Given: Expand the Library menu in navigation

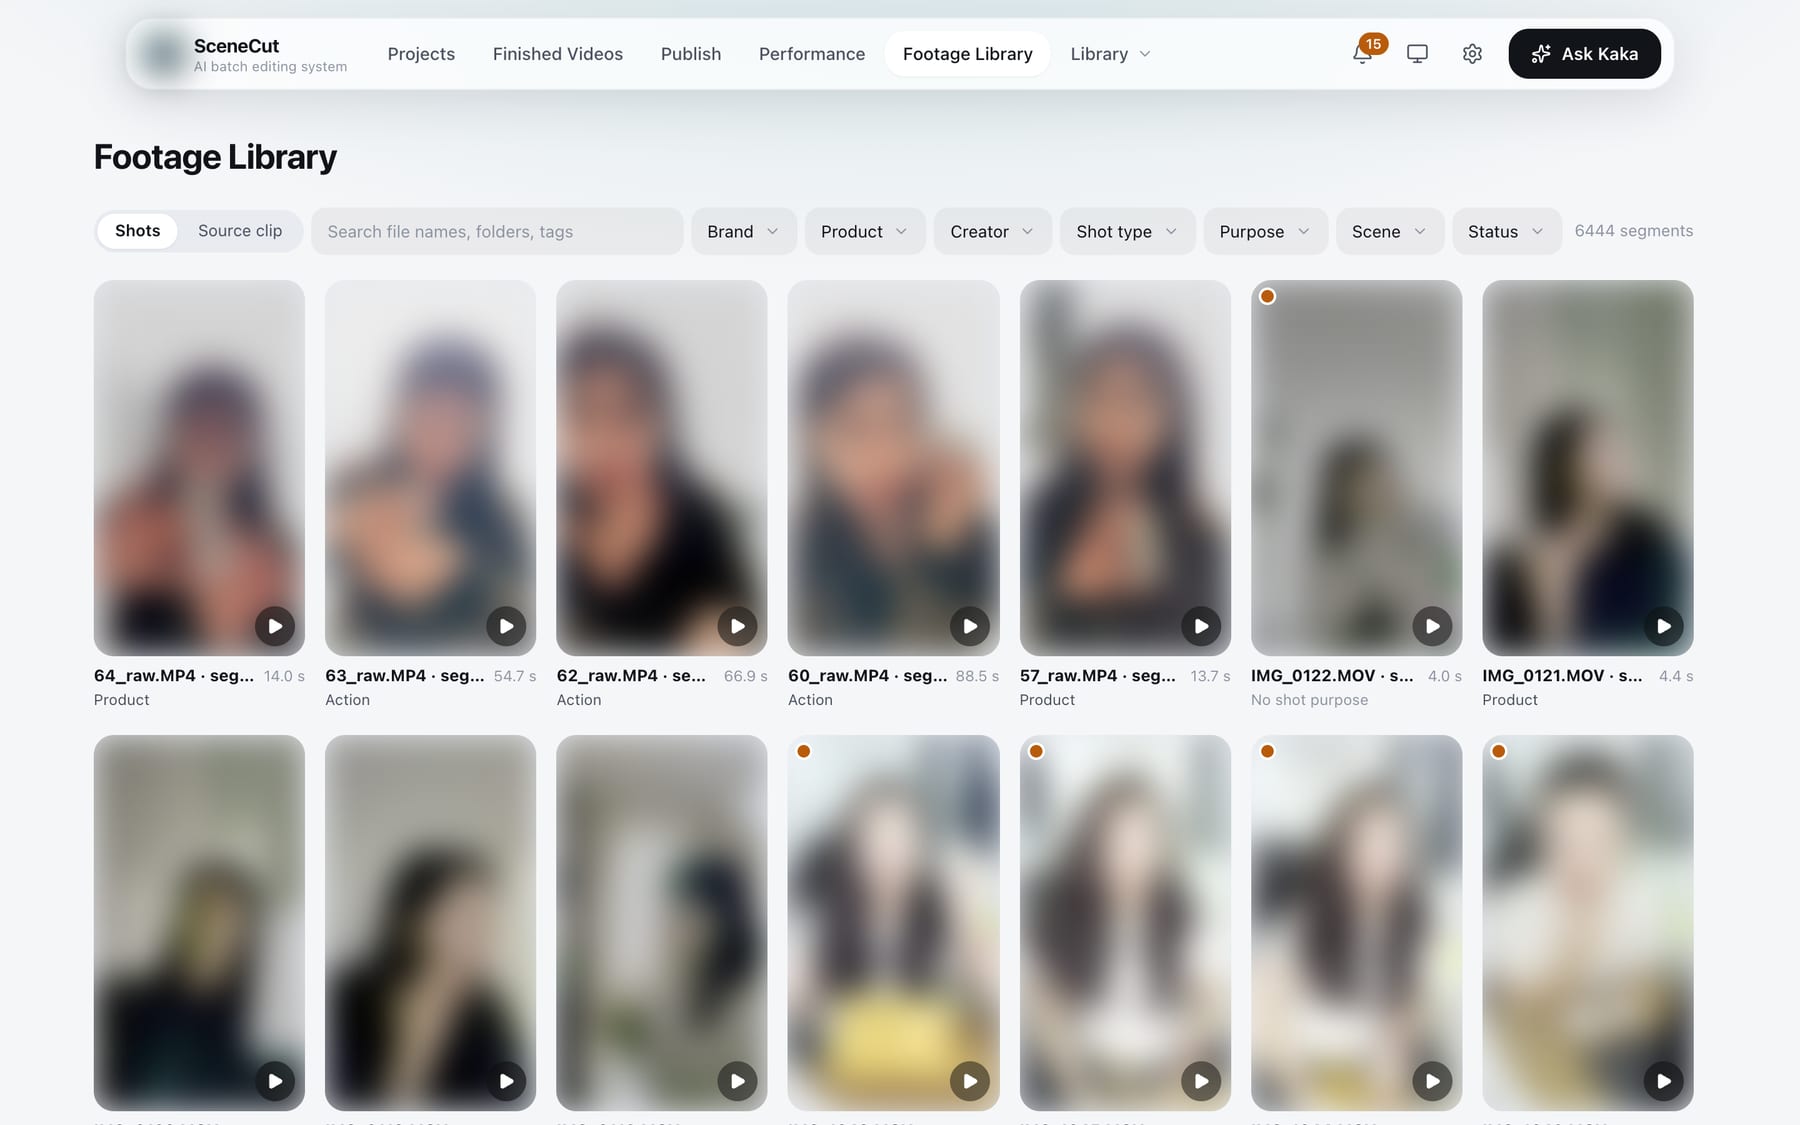Looking at the screenshot, I should (x=1110, y=54).
